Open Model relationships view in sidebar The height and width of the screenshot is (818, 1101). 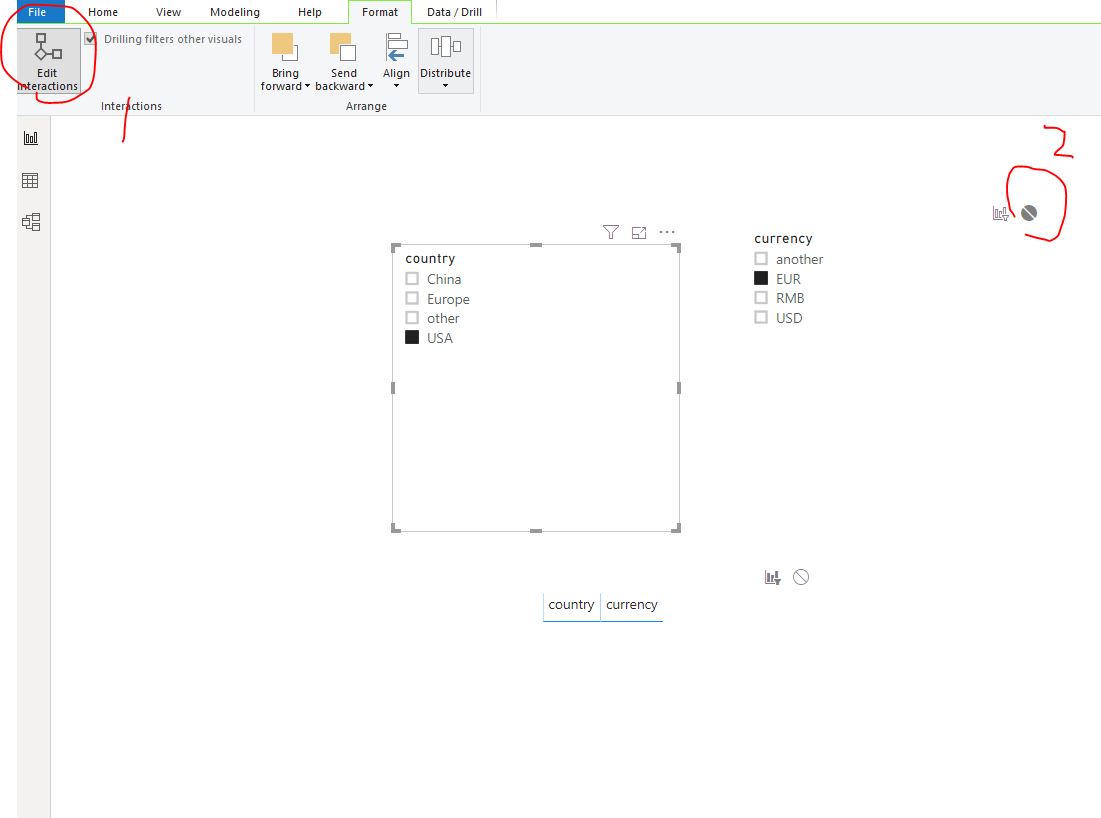(31, 223)
